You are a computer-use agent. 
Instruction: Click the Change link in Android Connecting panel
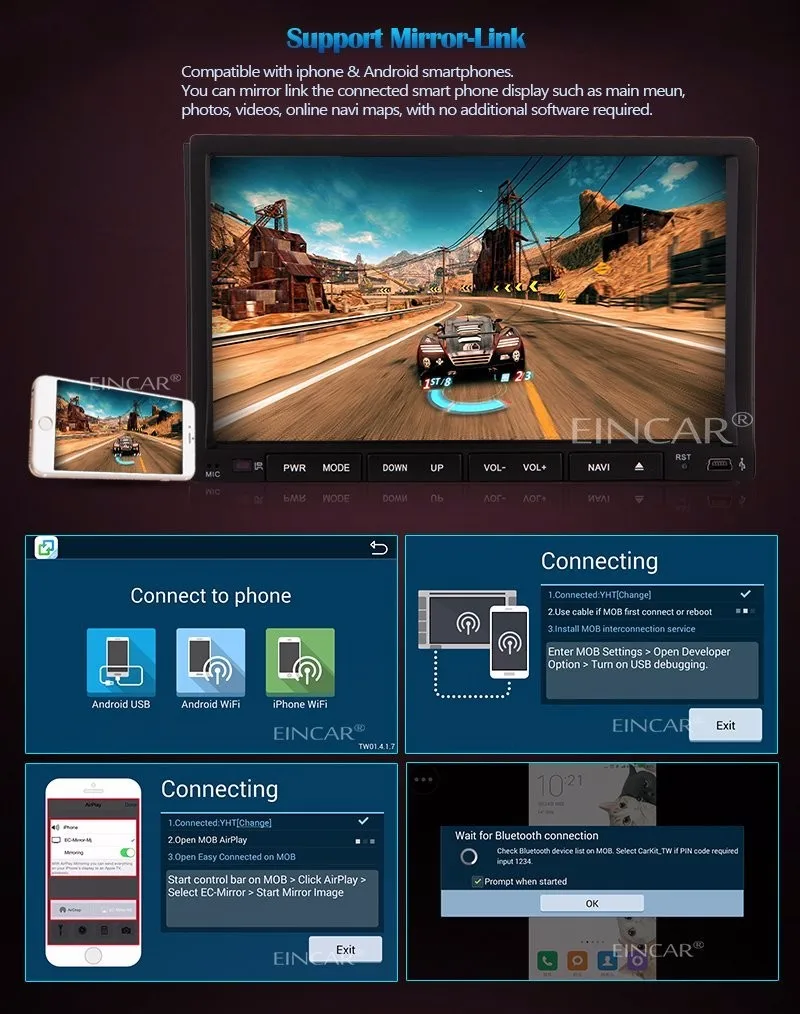coord(634,594)
